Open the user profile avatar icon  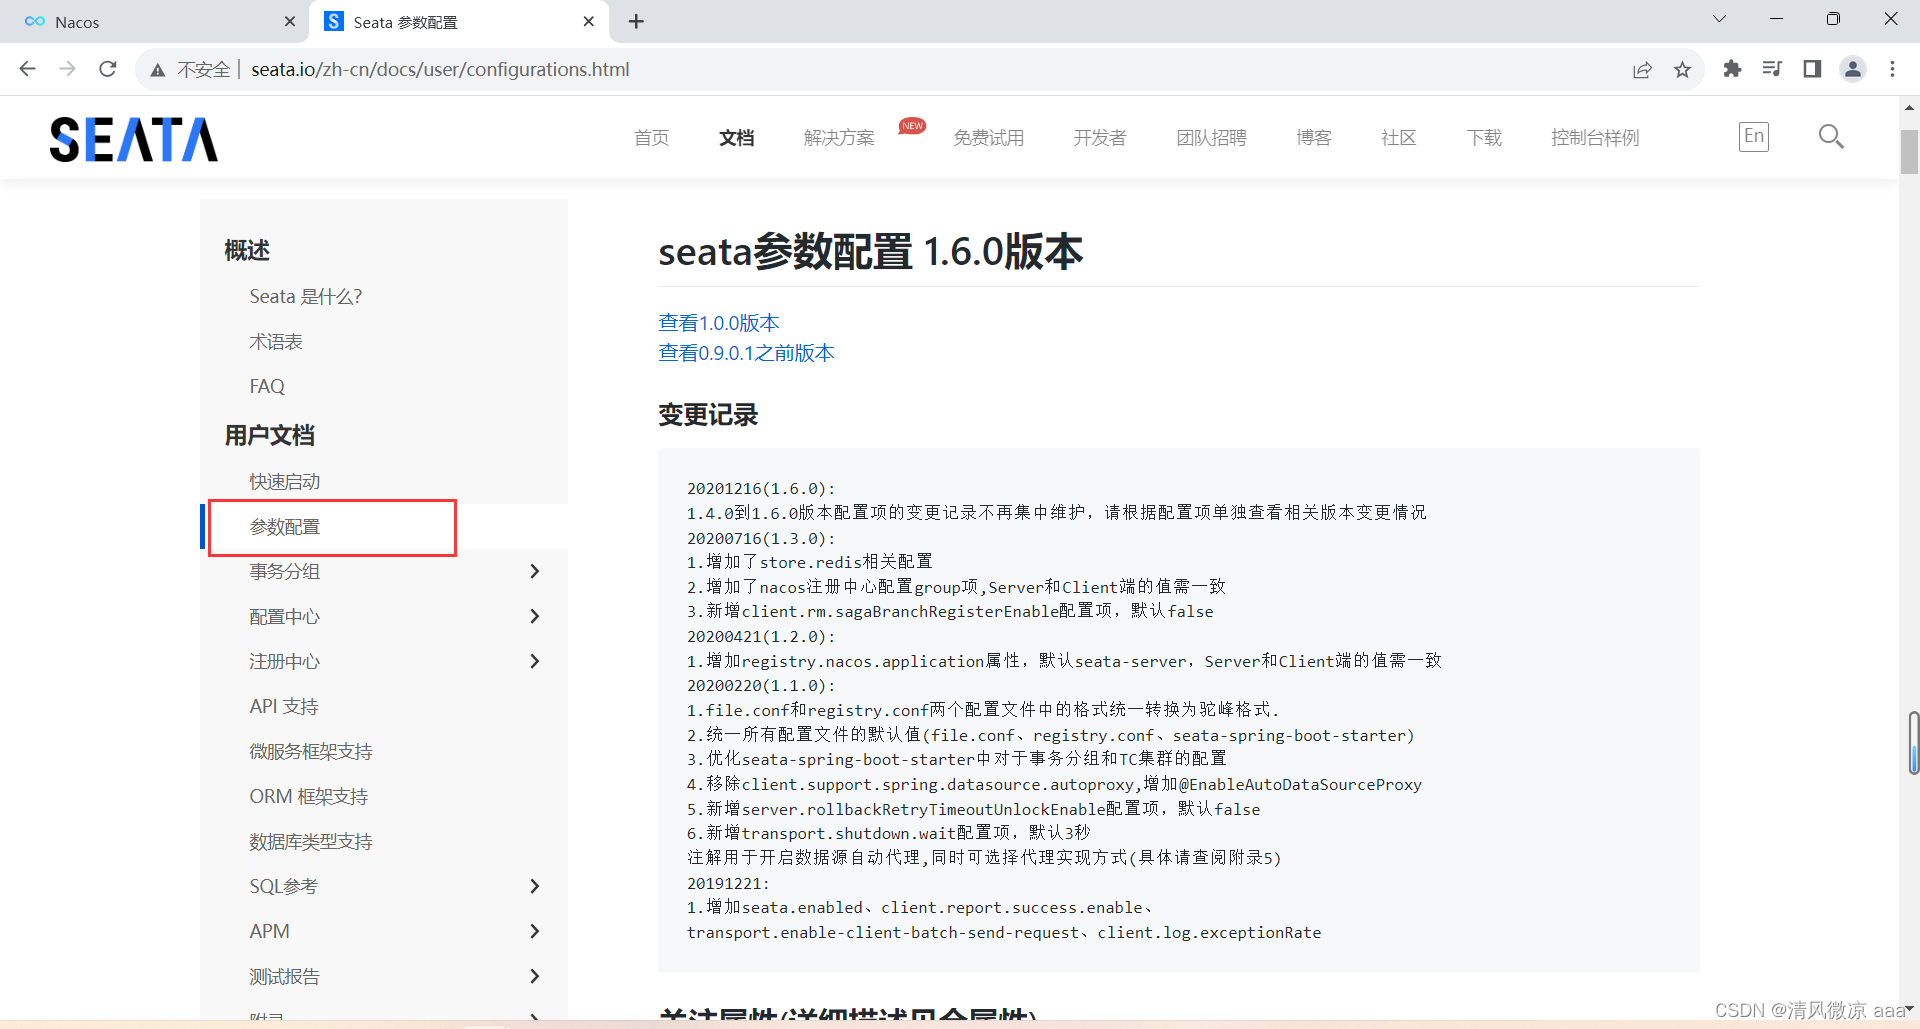pos(1852,69)
